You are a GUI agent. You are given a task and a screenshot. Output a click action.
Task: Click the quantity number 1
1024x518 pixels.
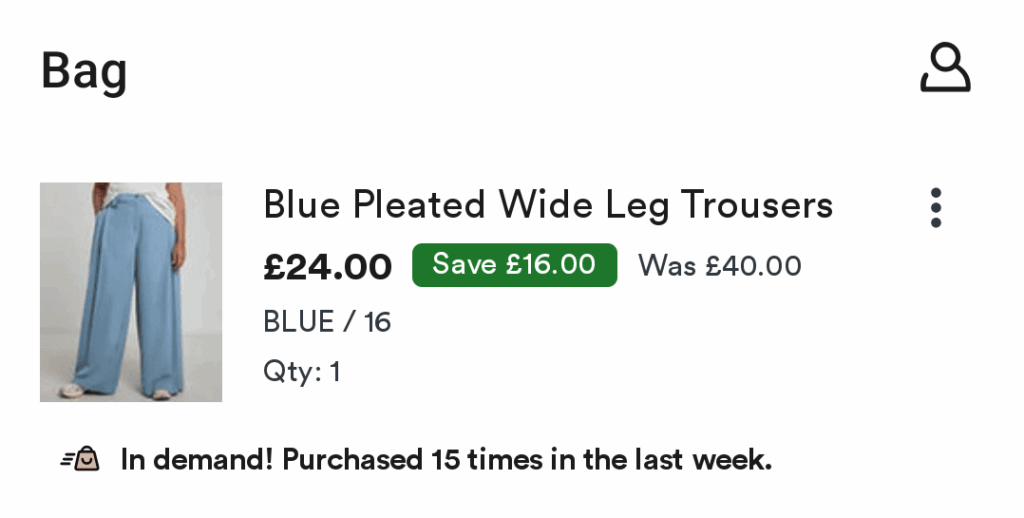[x=335, y=372]
